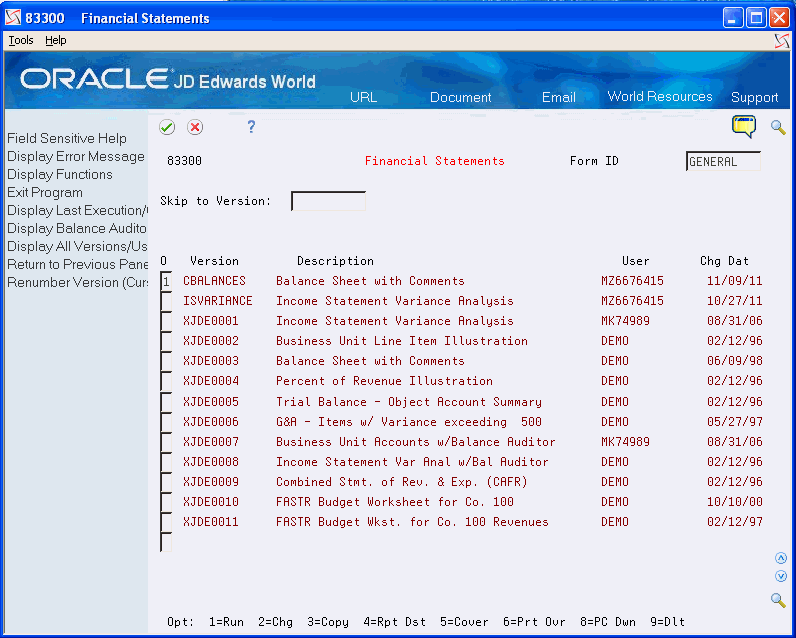This screenshot has width=796, height=638.
Task: Click the Skip to Version input field
Action: pyautogui.click(x=328, y=201)
